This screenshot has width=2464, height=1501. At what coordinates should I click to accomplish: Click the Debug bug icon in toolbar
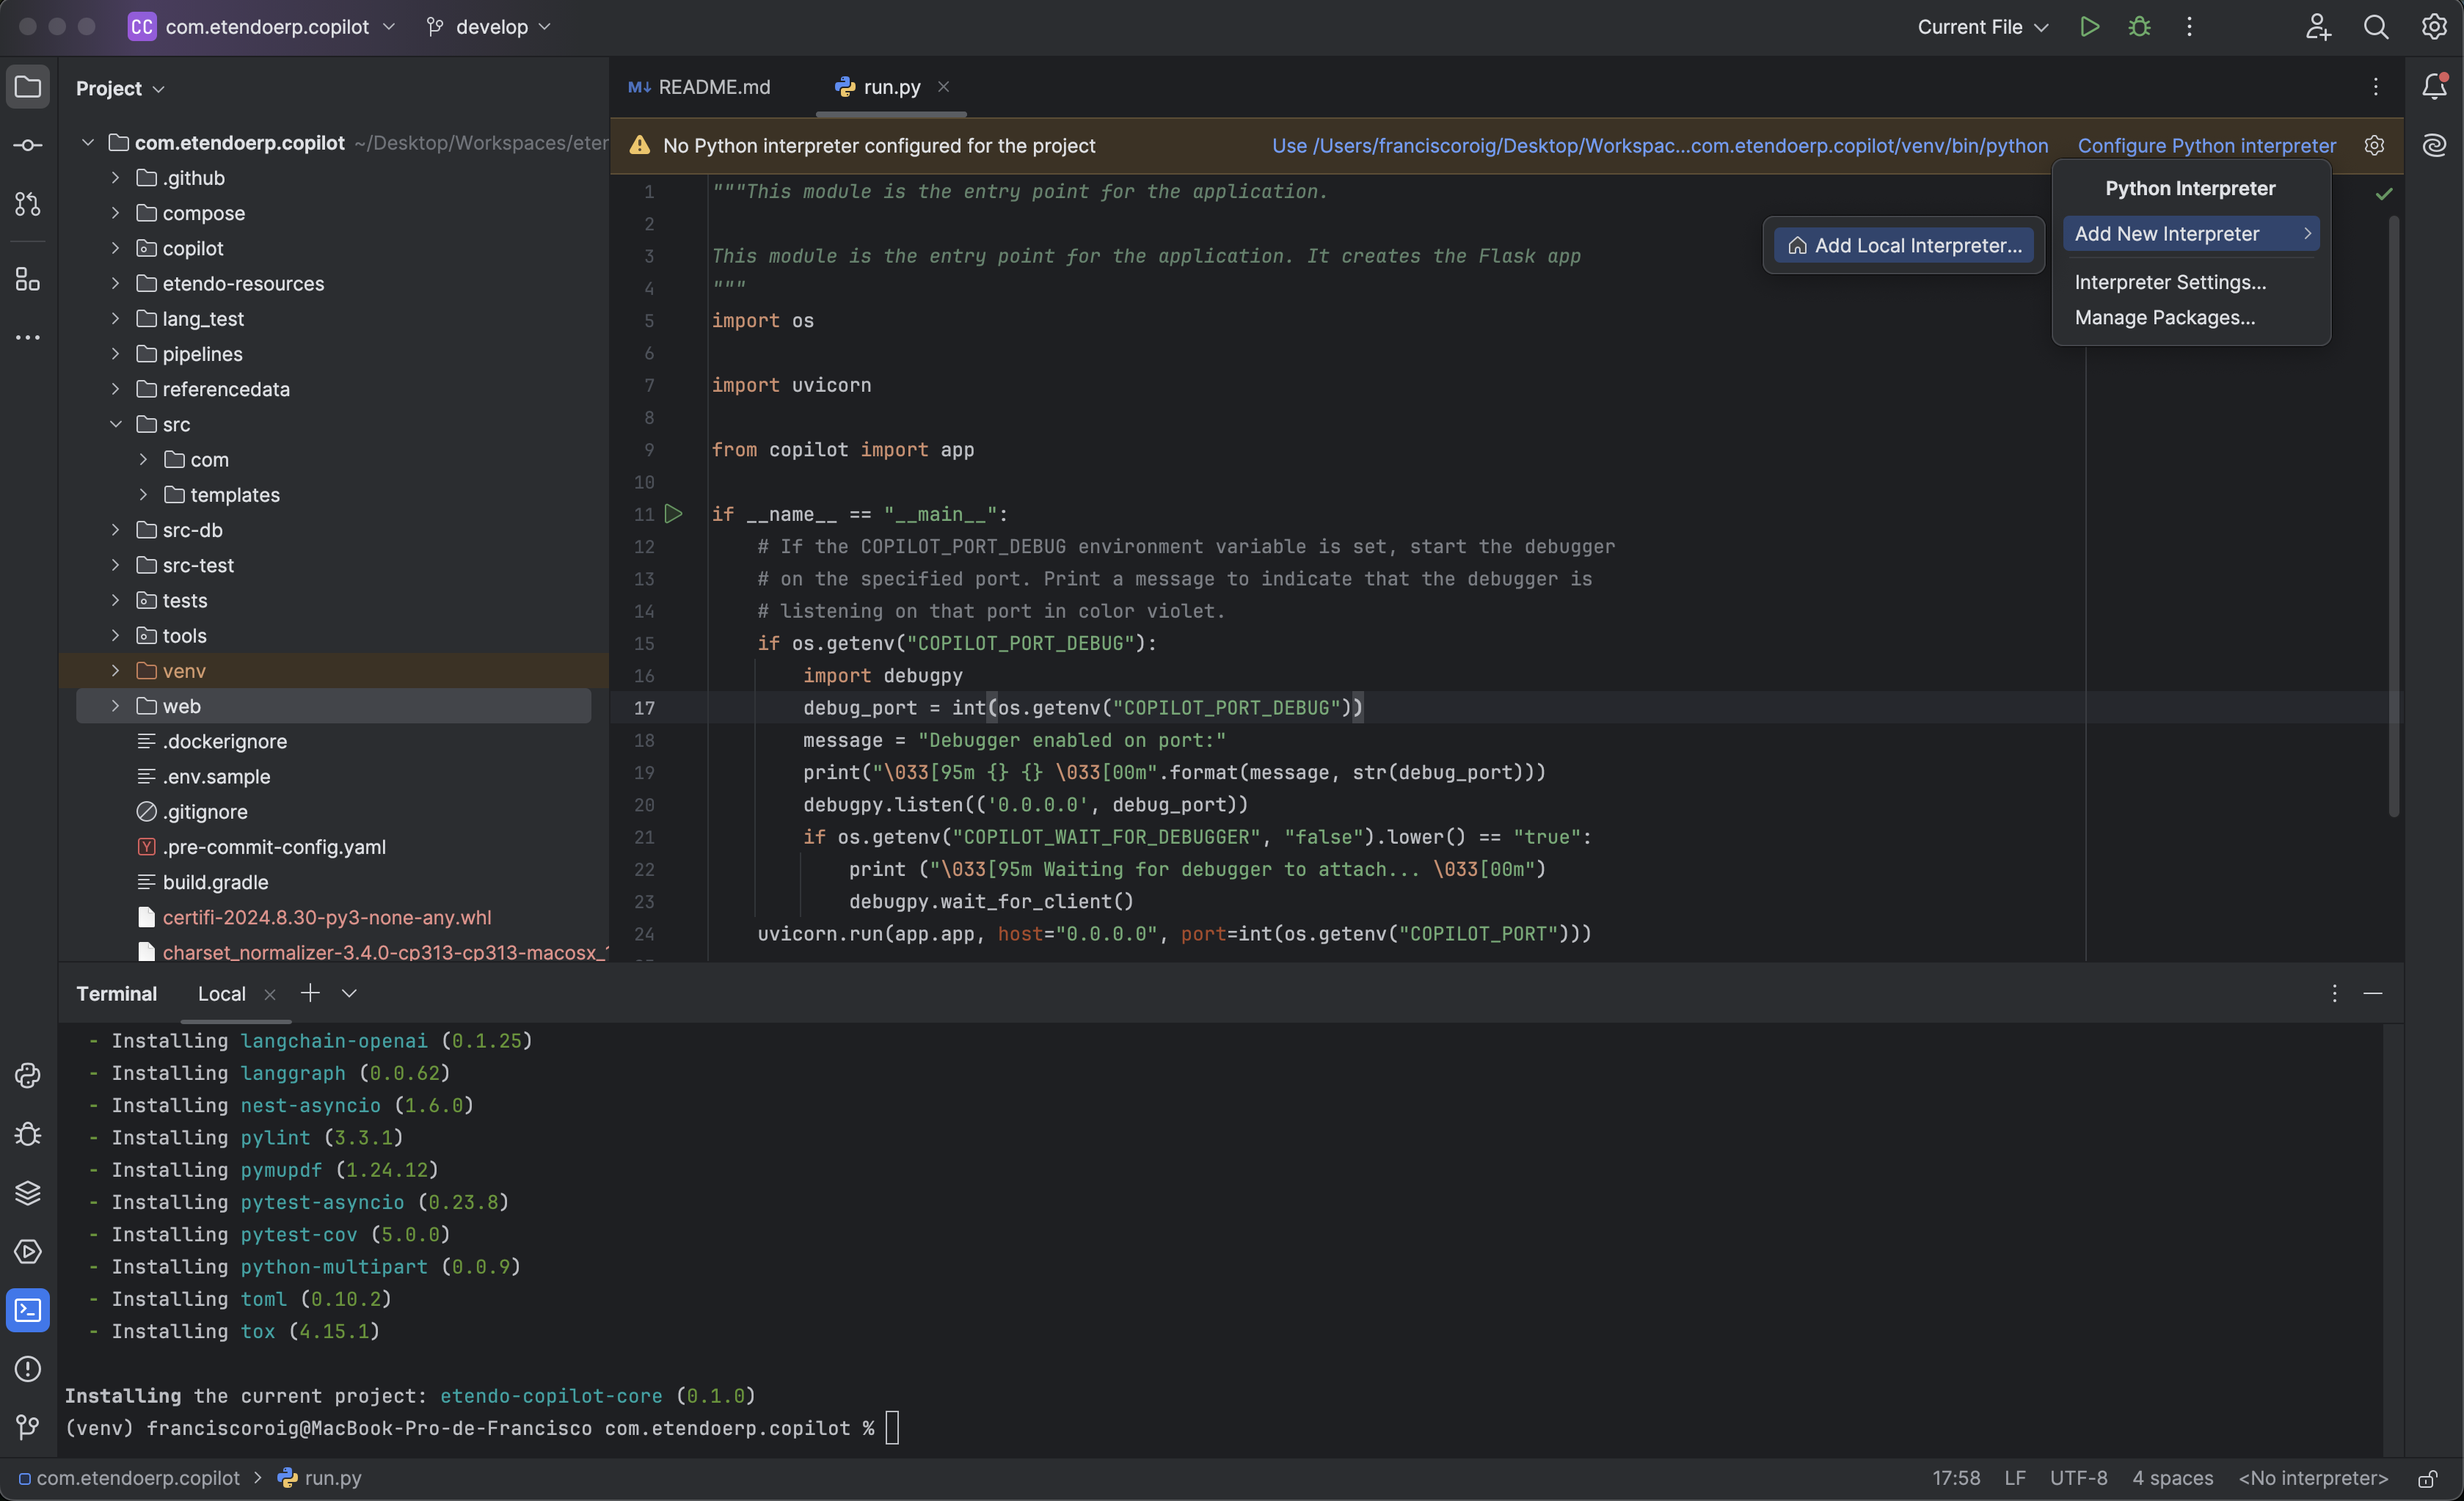(2139, 27)
